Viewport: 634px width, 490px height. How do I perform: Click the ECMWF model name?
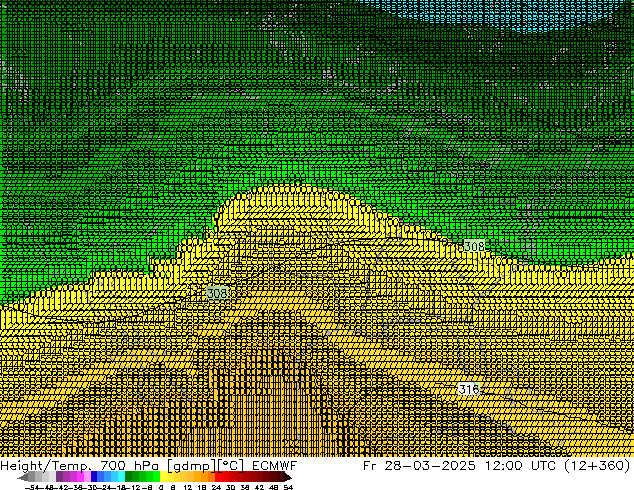tap(275, 466)
